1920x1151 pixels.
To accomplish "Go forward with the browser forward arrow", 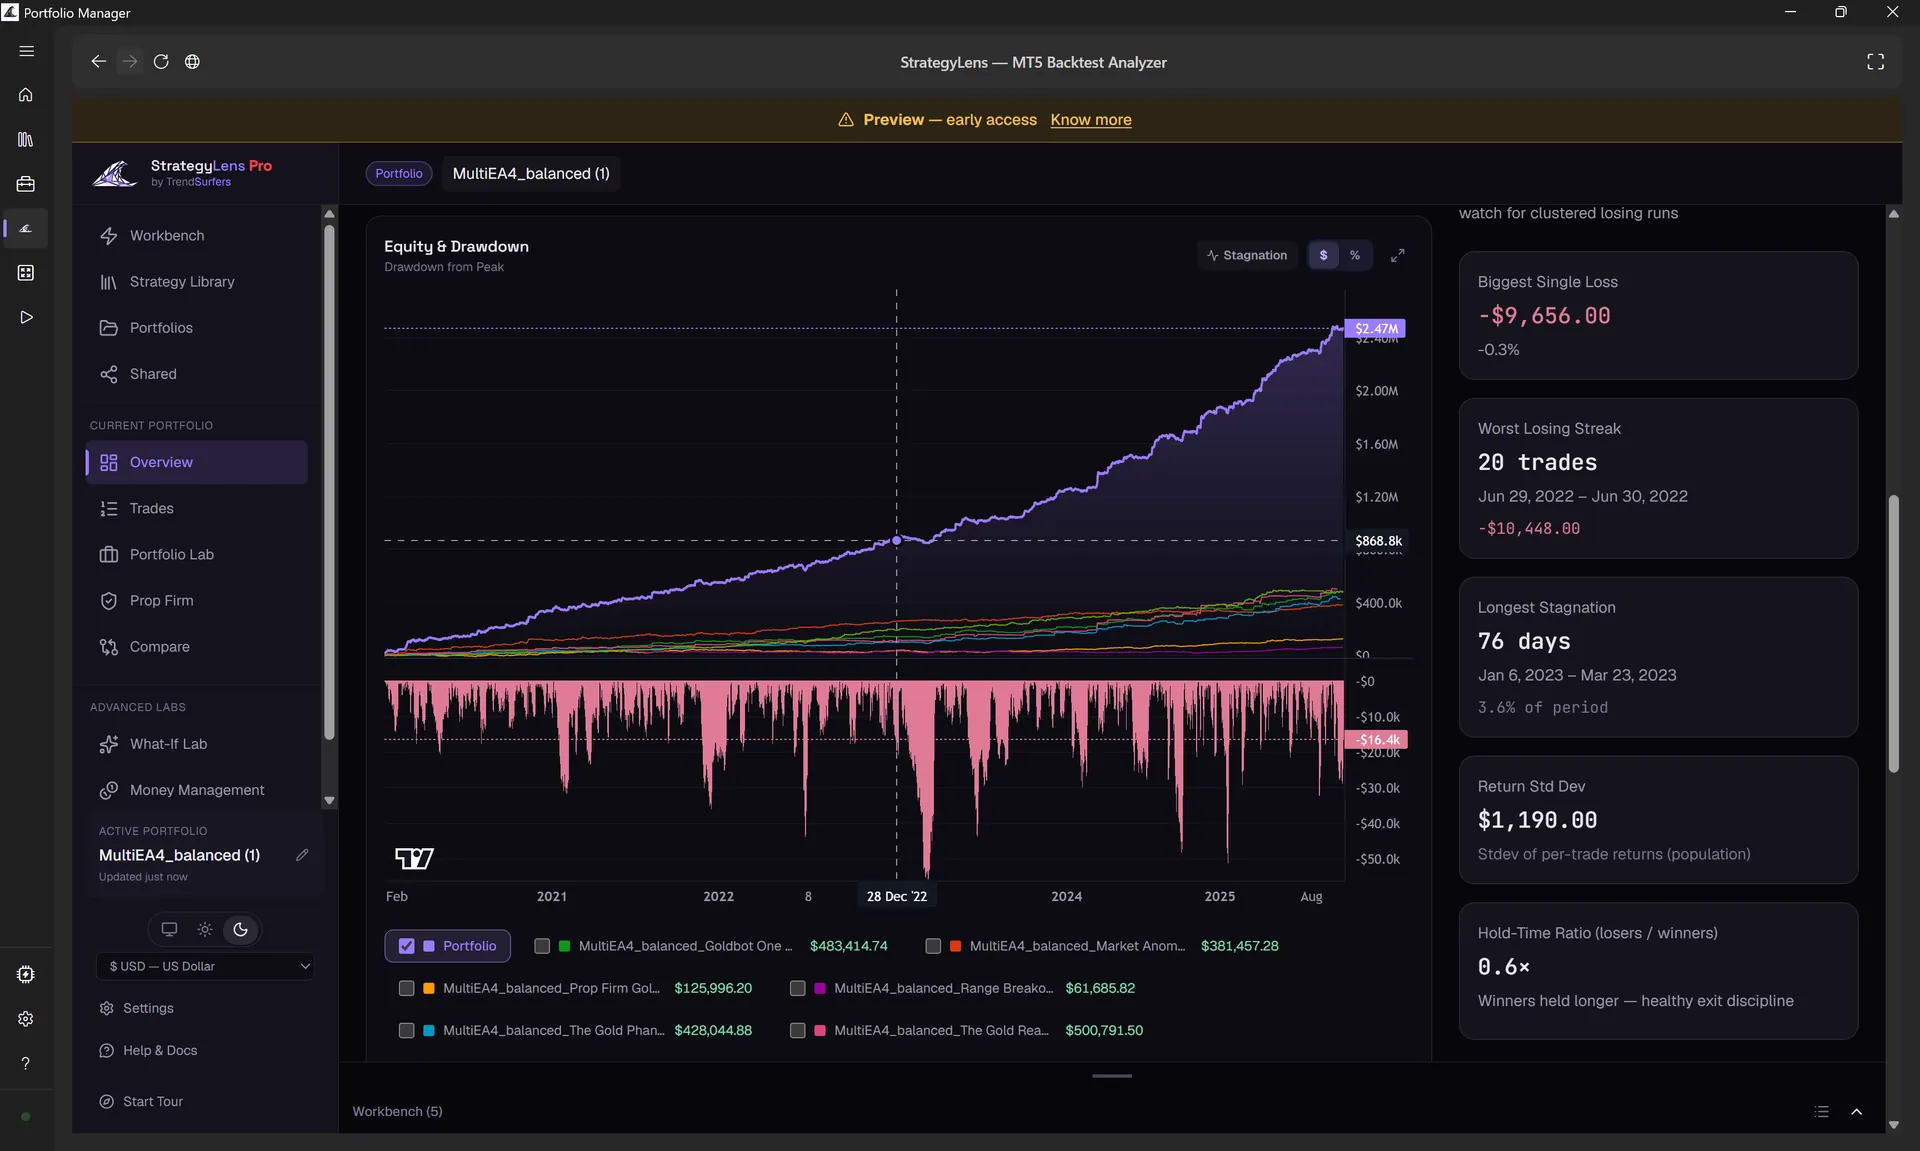I will [130, 62].
